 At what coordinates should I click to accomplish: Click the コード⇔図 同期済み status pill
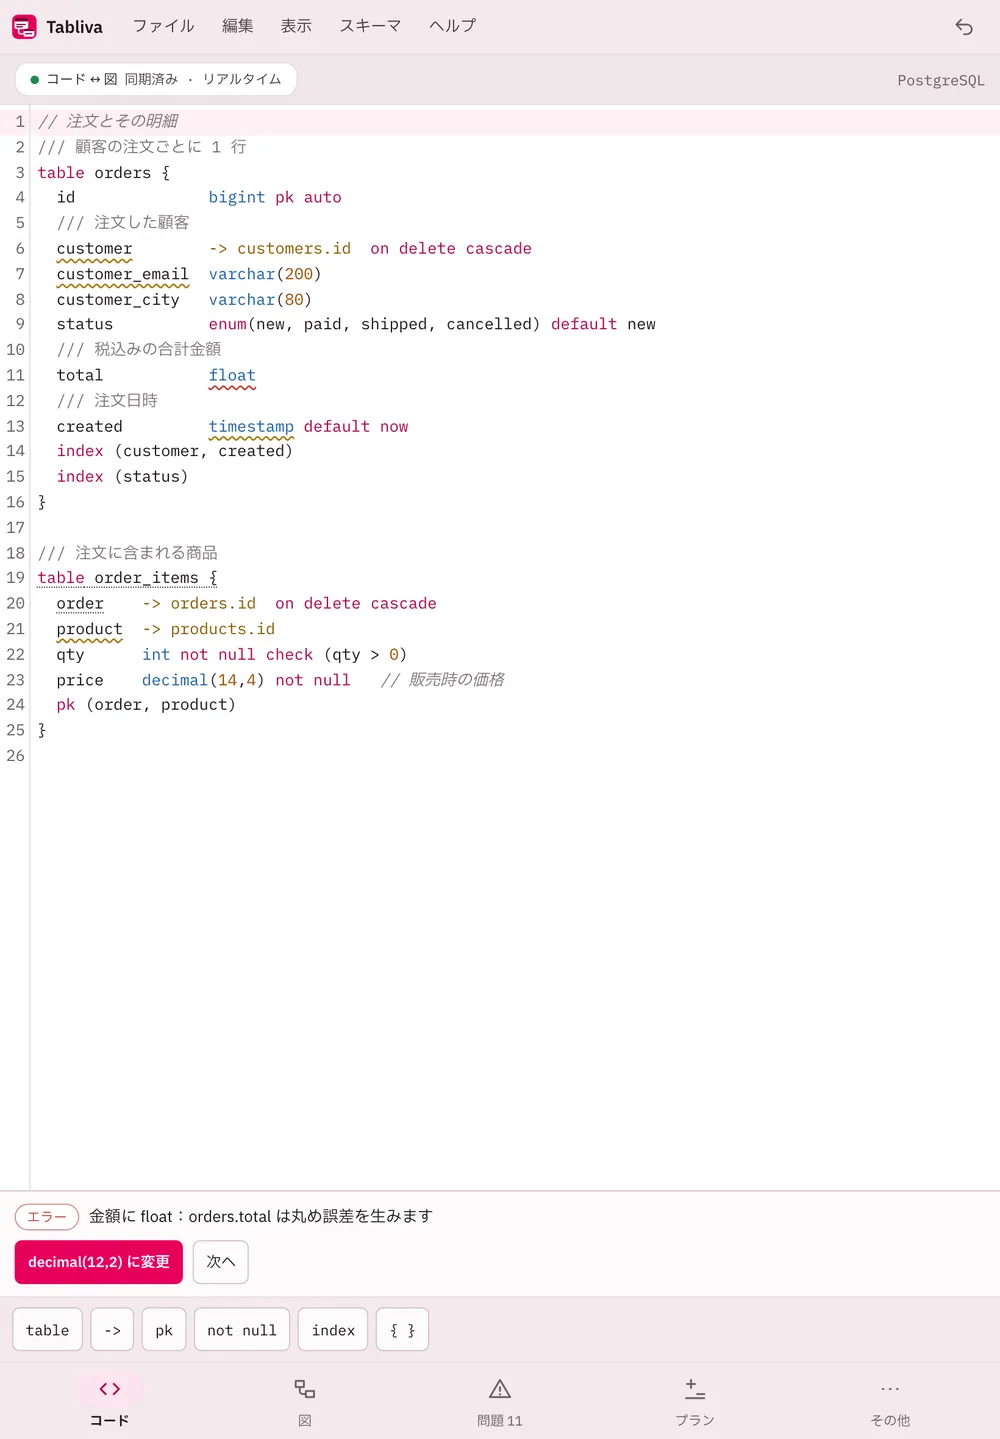156,79
